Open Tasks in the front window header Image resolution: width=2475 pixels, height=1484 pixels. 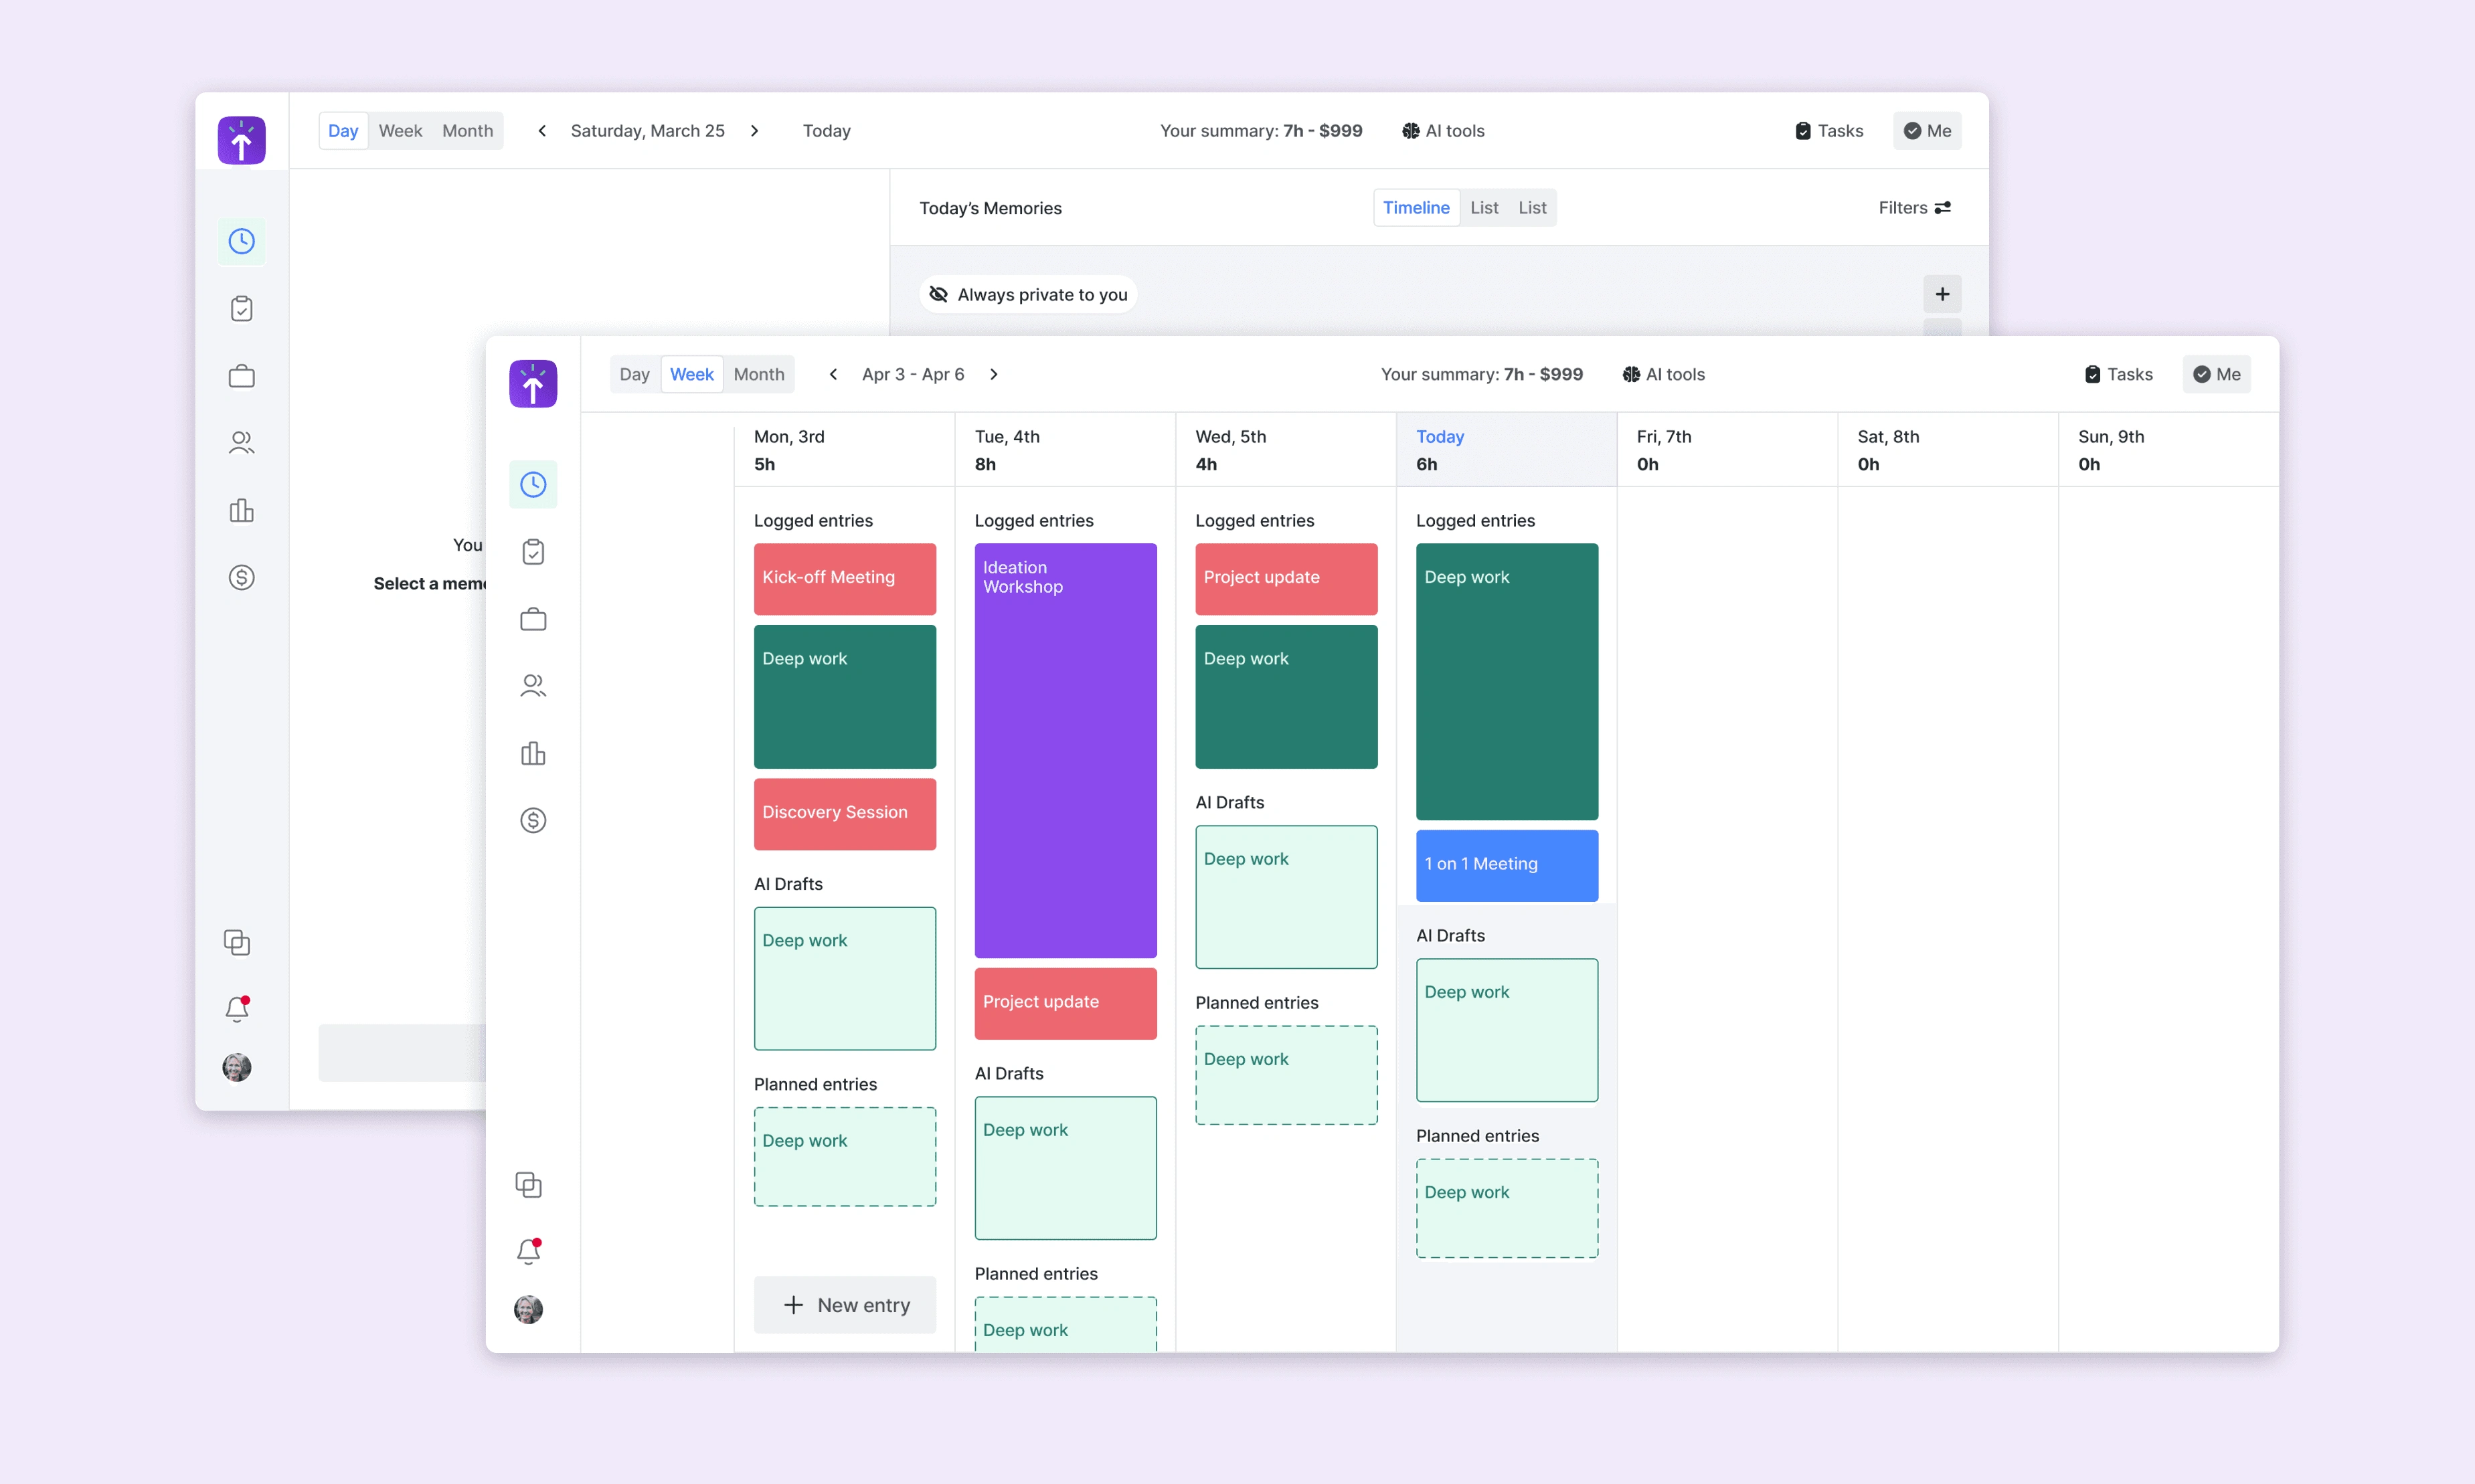(2118, 374)
